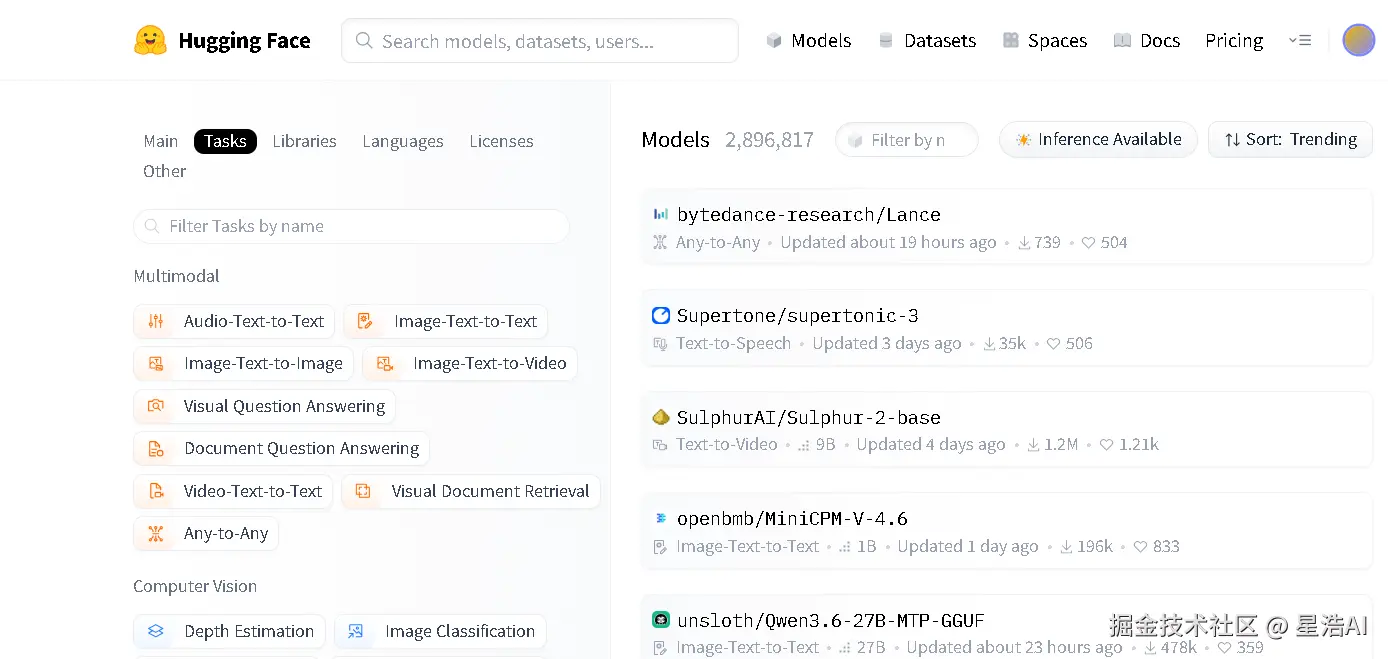Switch to the Licenses filter tab
The height and width of the screenshot is (659, 1388).
(x=501, y=141)
